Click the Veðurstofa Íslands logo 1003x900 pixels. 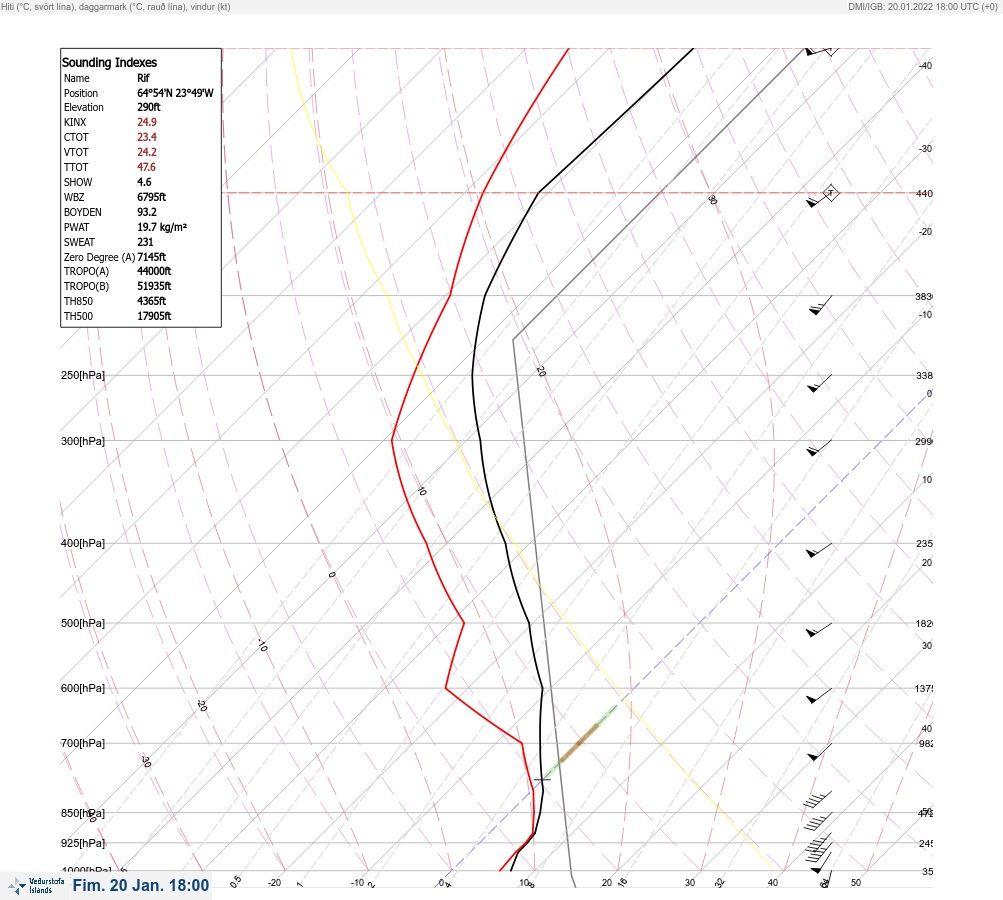pos(36,885)
